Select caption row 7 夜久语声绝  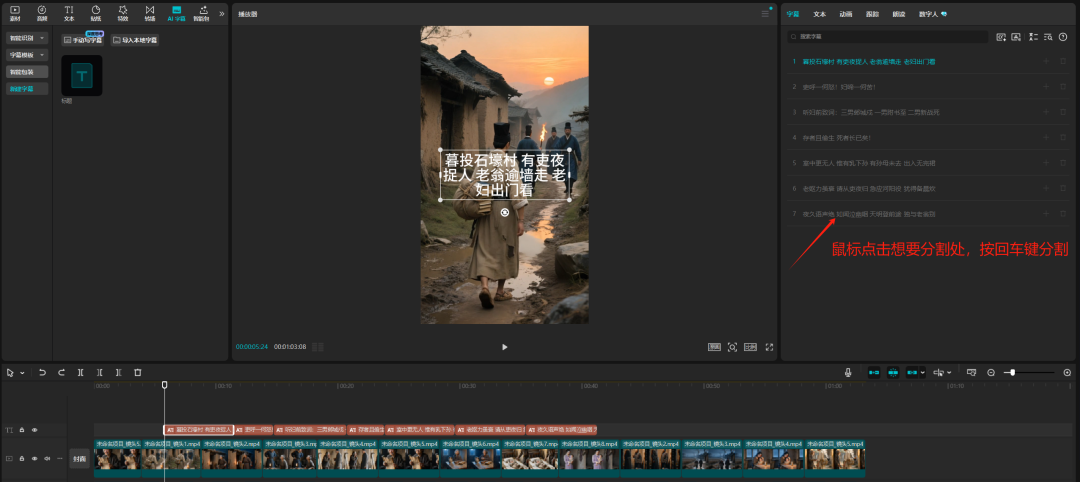[930, 214]
